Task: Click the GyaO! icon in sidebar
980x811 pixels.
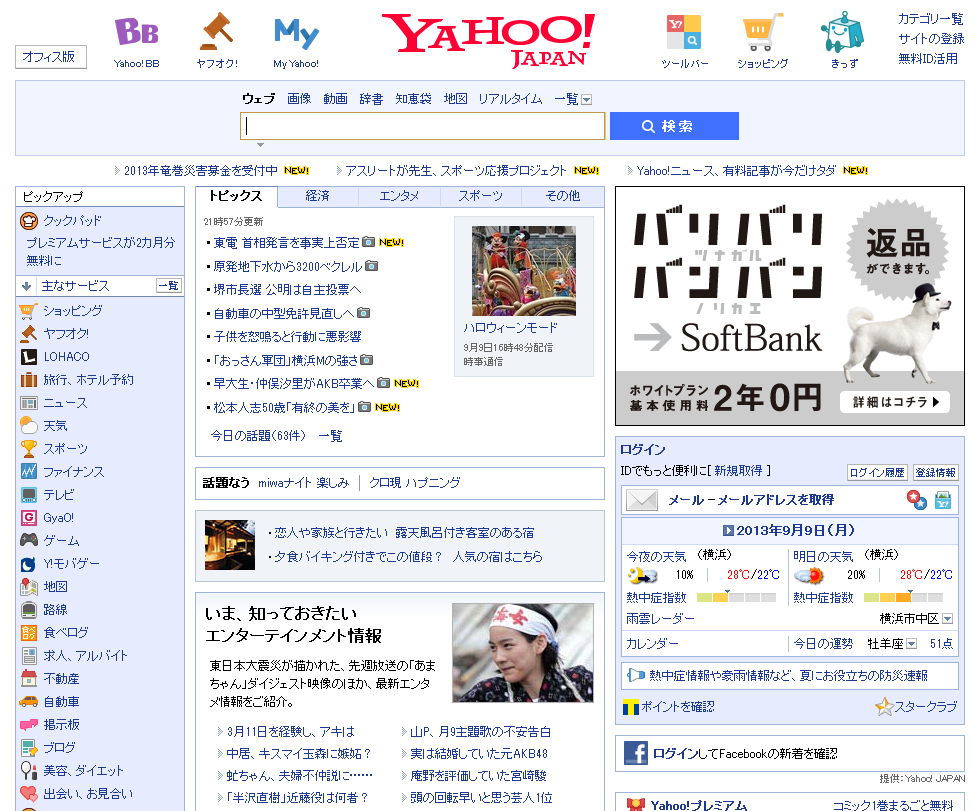Action: [x=29, y=517]
